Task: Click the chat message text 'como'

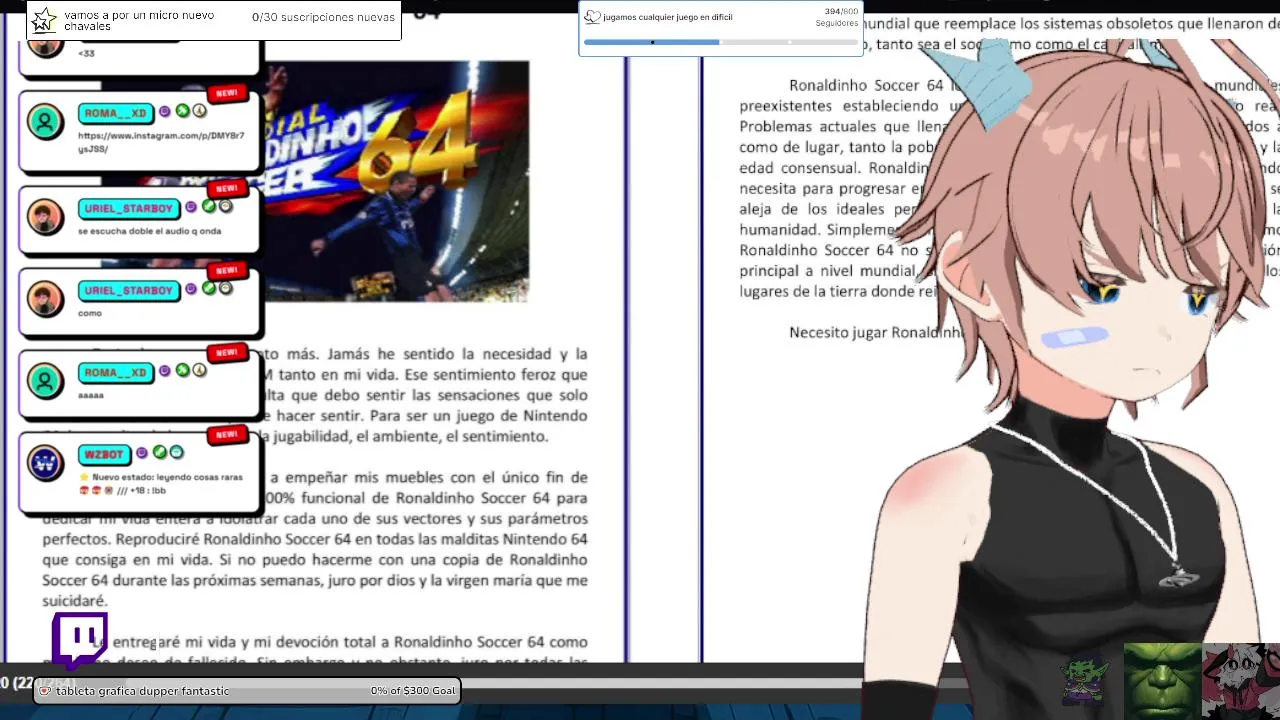Action: 90,313
